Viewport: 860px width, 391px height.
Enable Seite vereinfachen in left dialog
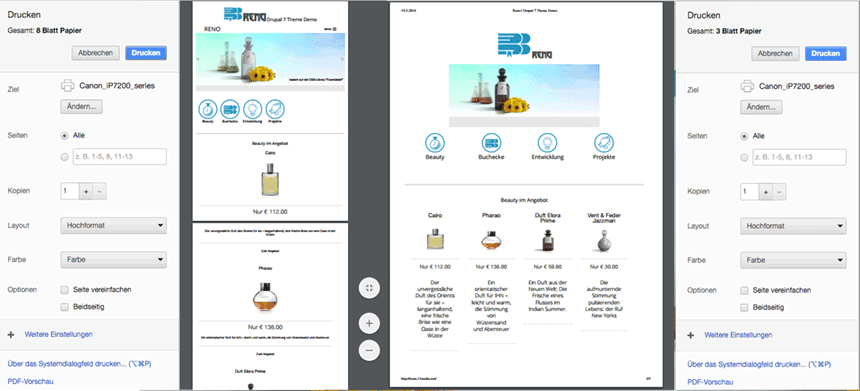[65, 290]
